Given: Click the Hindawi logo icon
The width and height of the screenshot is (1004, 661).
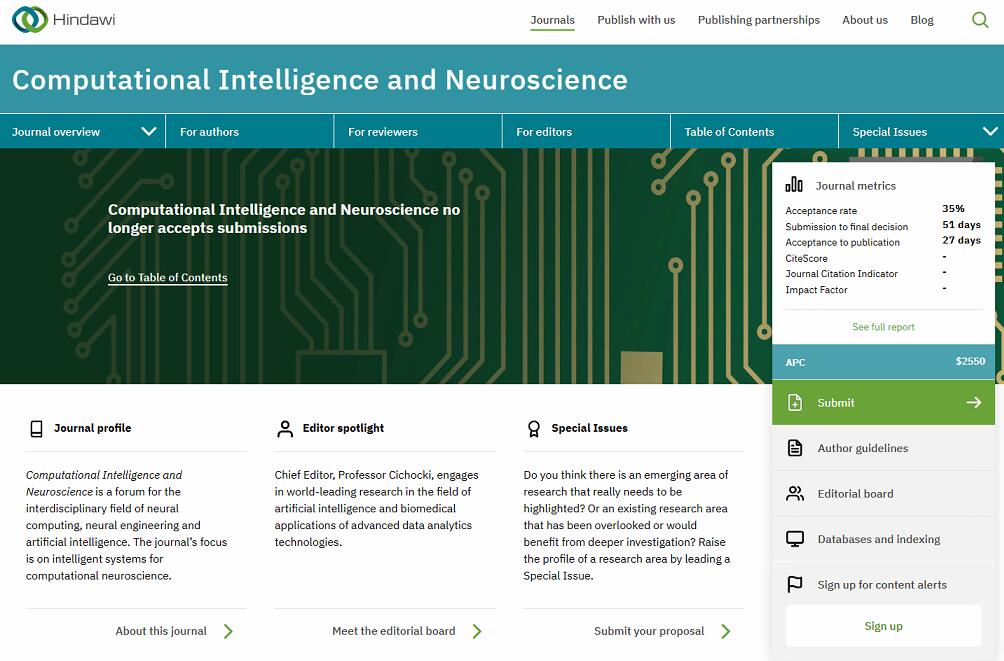Looking at the screenshot, I should (x=30, y=20).
